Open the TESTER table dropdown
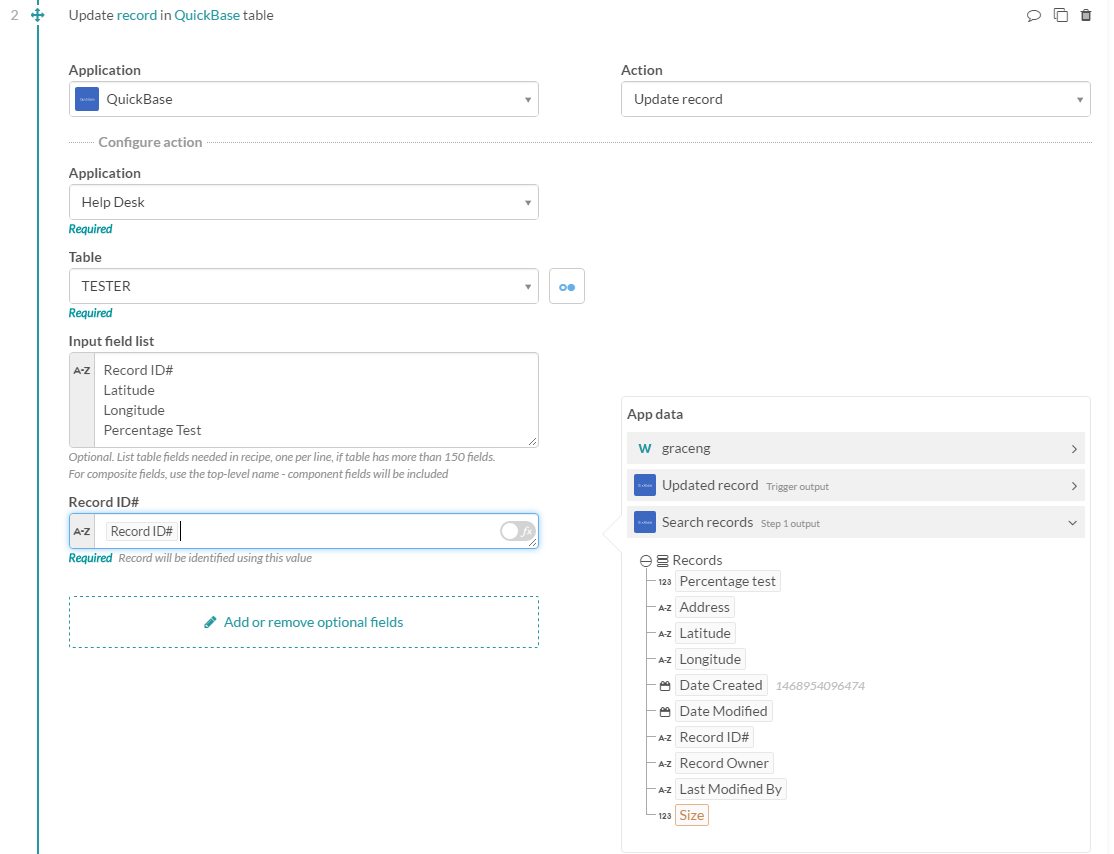This screenshot has height=854, width=1114. [303, 286]
